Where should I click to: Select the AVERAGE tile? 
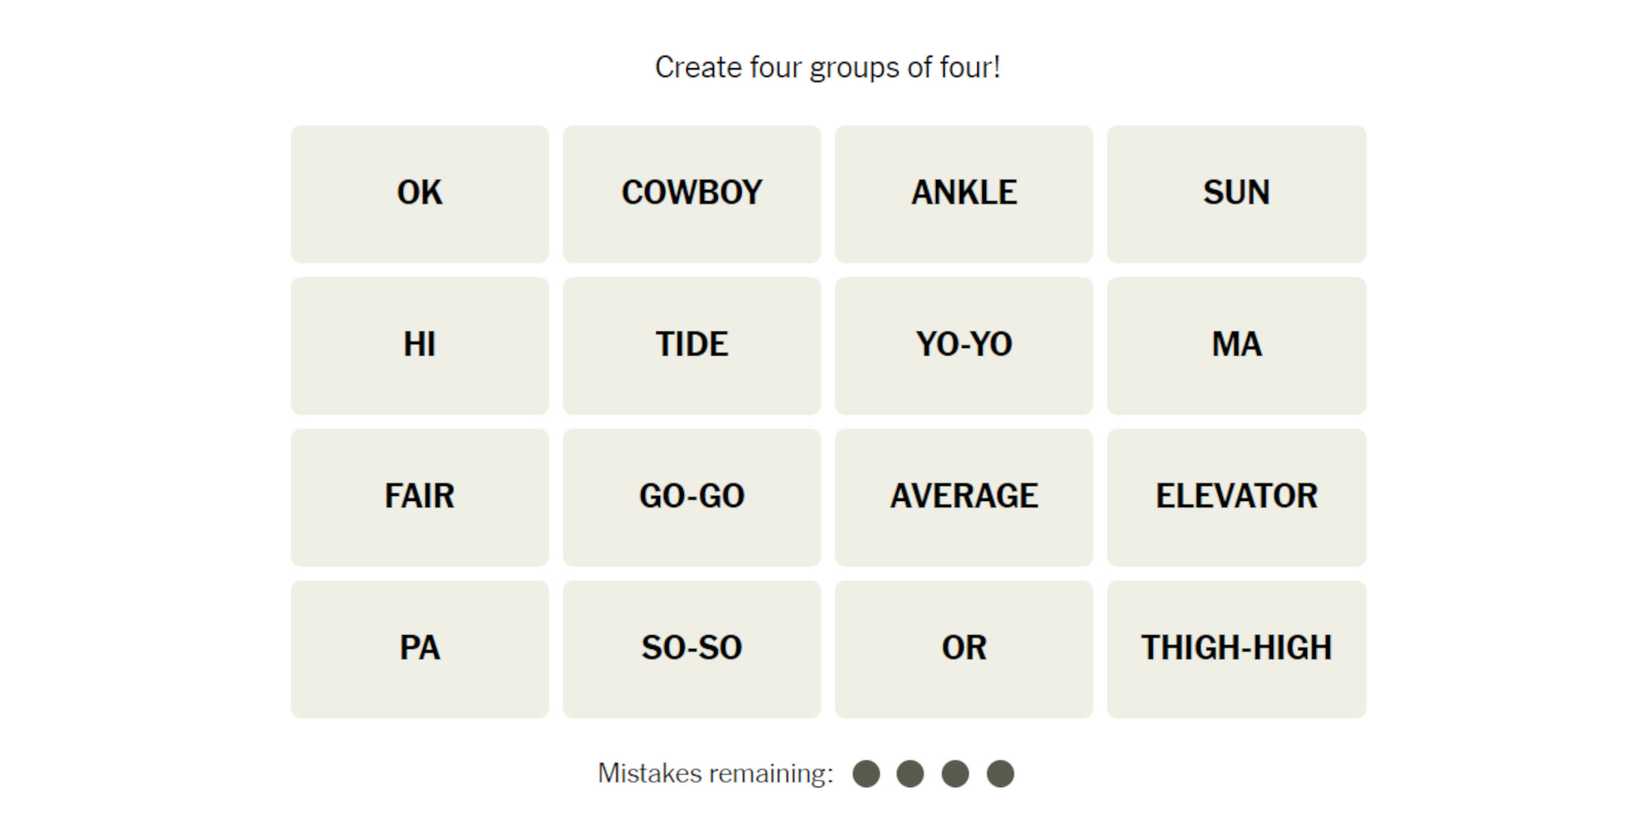coord(963,497)
